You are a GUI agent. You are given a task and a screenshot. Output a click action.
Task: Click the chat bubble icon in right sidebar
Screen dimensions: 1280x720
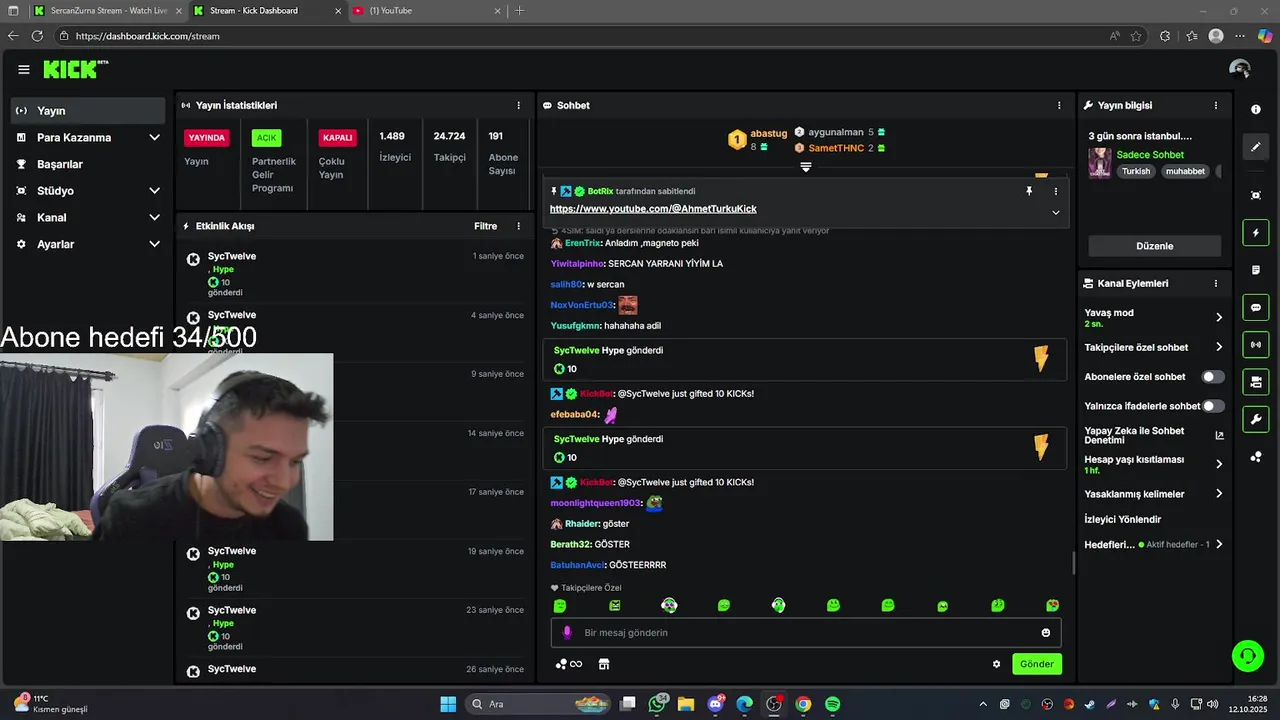click(x=1256, y=308)
